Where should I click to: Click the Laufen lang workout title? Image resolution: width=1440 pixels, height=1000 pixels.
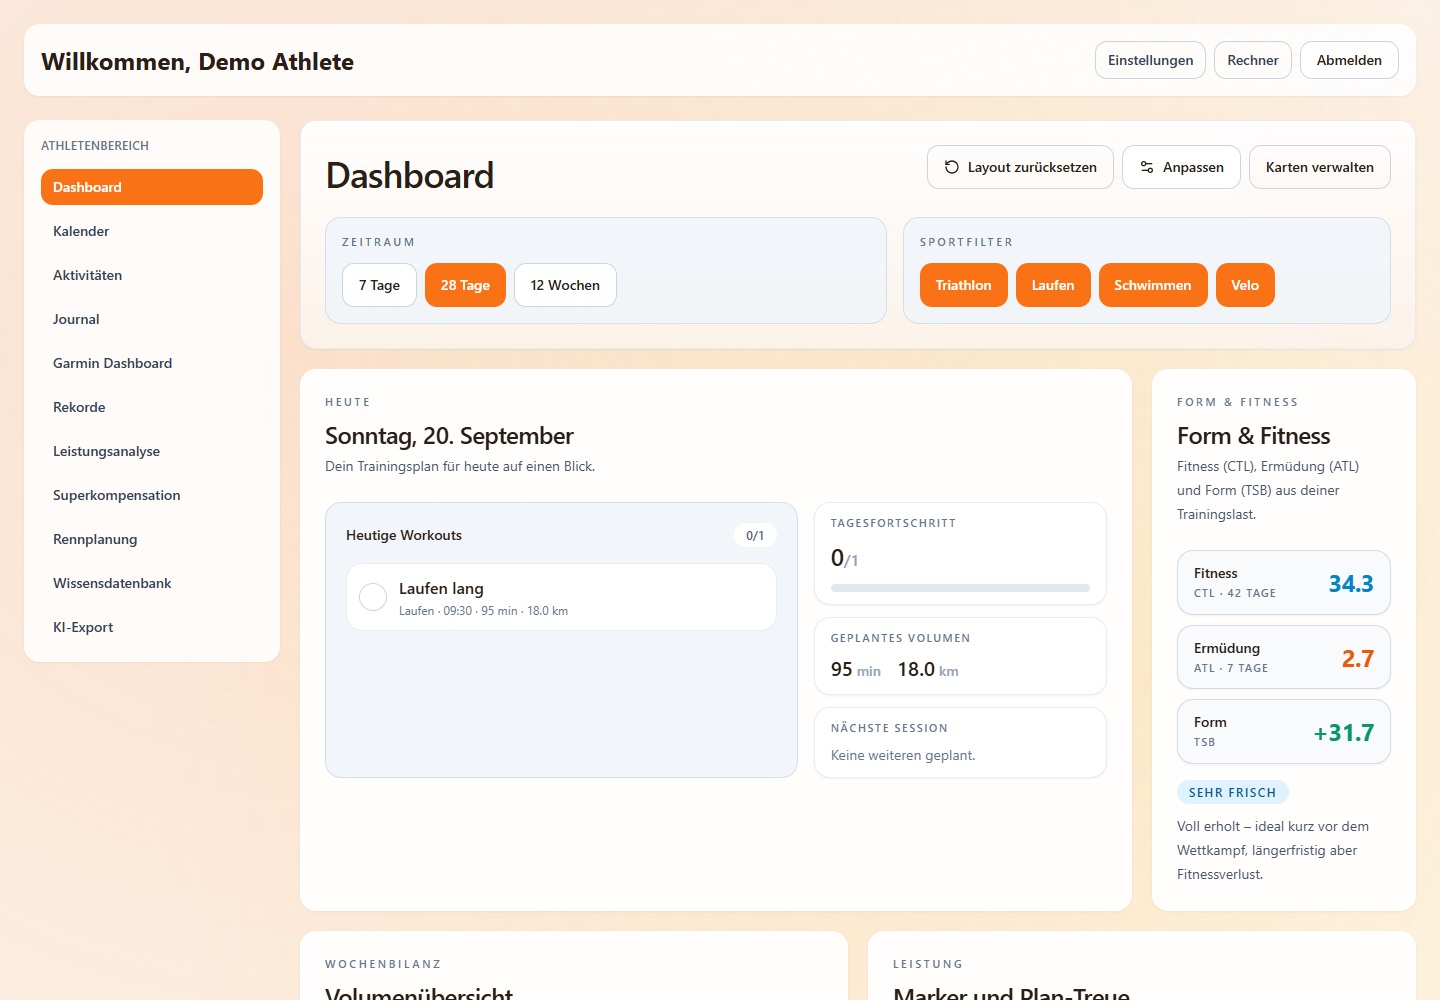(441, 589)
